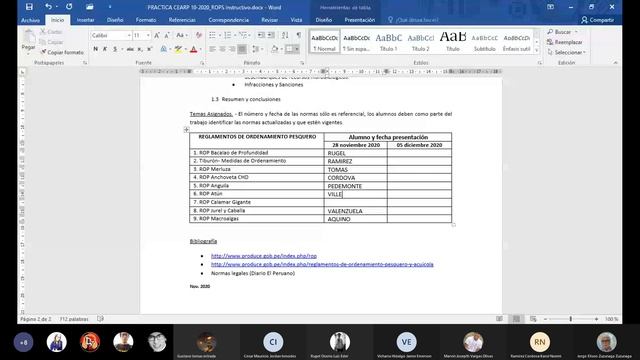
Task: Open the Archivo tab
Action: tap(31, 20)
